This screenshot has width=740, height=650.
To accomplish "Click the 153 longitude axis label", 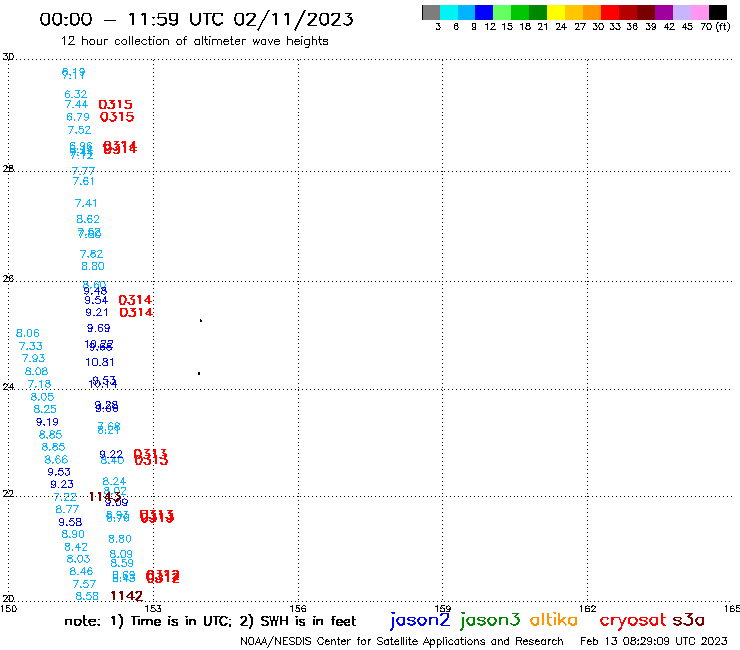I will (153, 608).
